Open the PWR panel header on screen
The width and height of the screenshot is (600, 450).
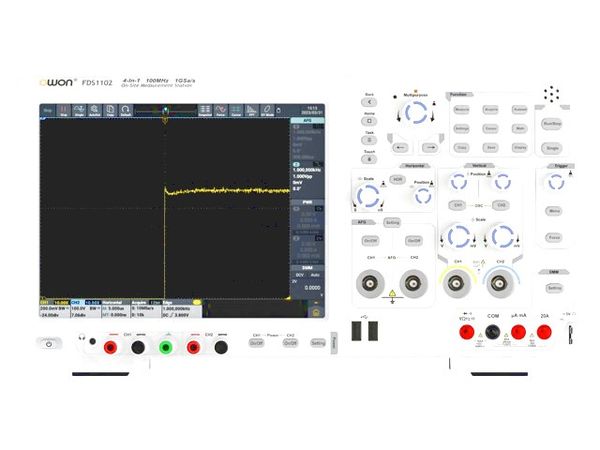coord(307,202)
